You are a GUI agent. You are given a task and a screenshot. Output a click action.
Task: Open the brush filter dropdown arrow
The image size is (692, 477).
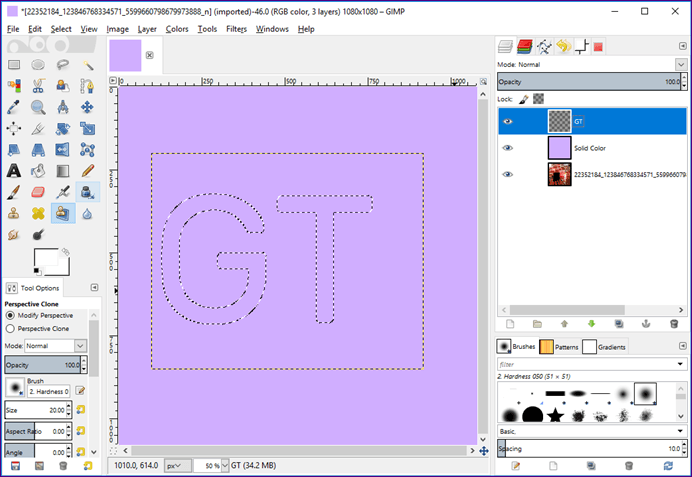[x=680, y=364]
